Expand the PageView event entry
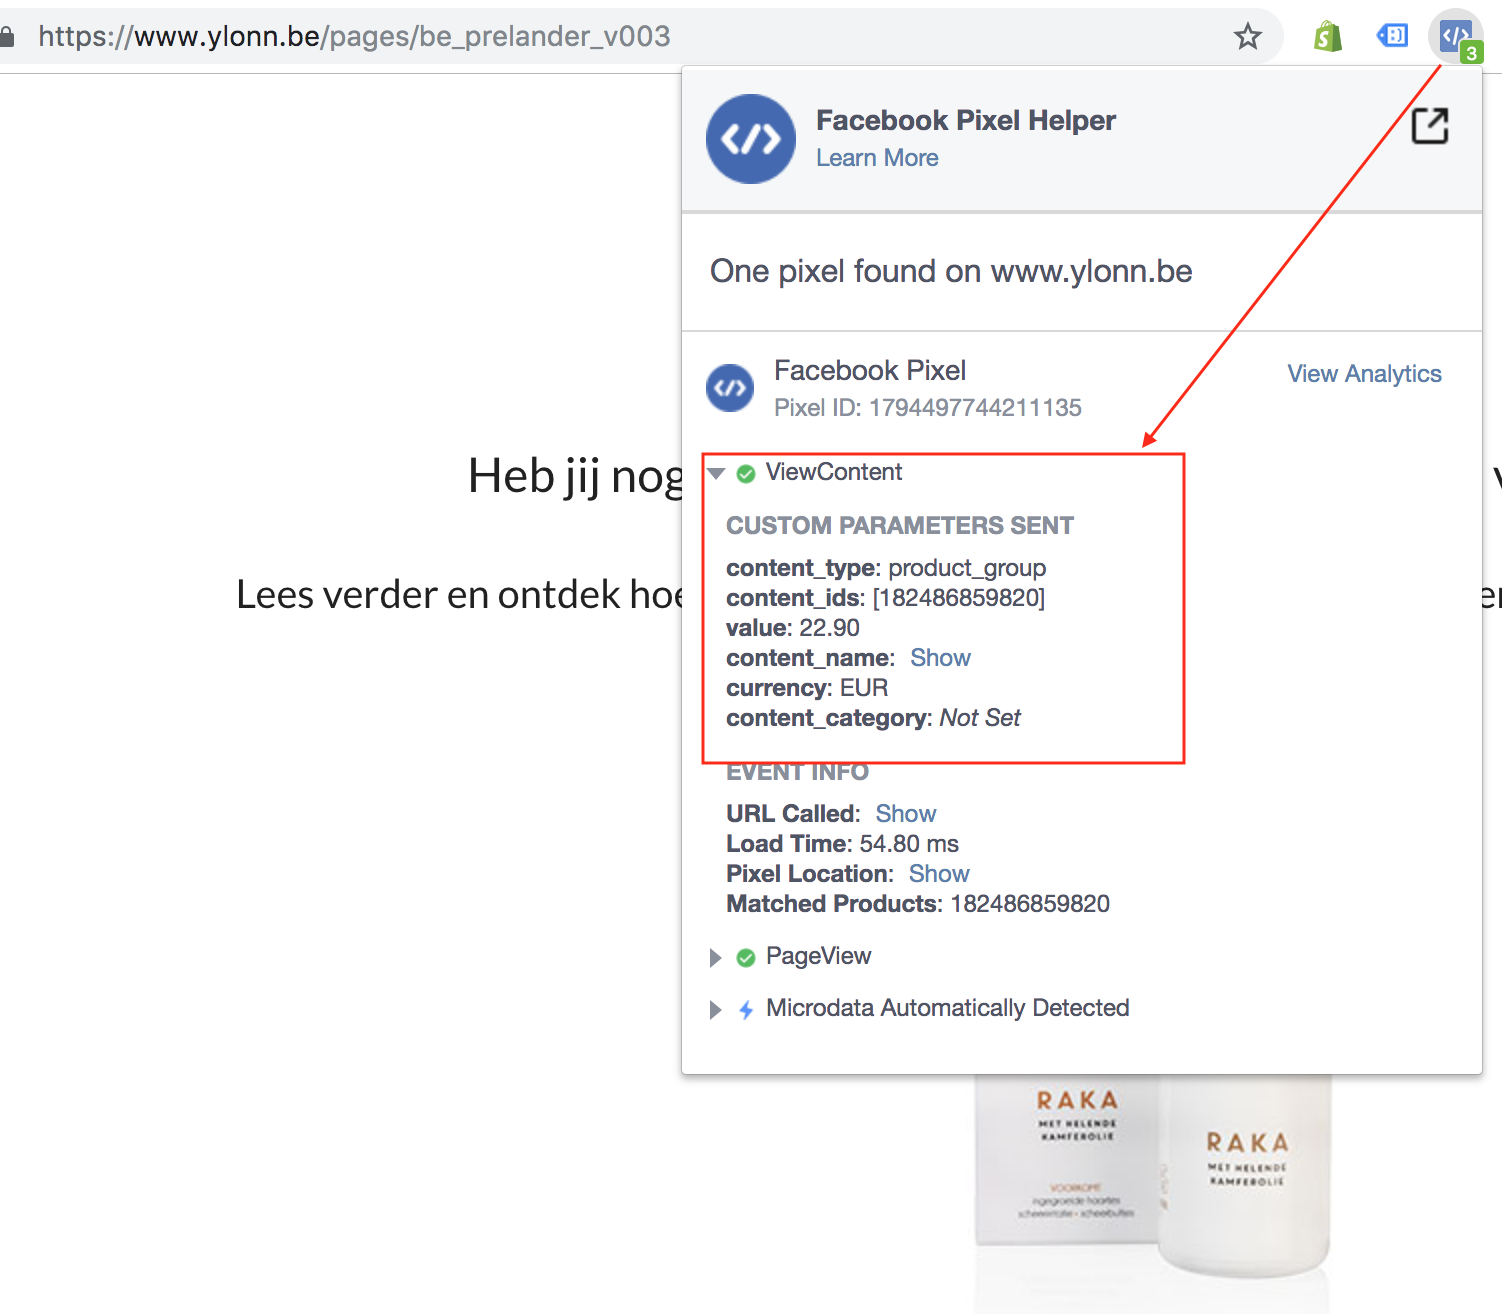The height and width of the screenshot is (1314, 1502). pos(715,957)
